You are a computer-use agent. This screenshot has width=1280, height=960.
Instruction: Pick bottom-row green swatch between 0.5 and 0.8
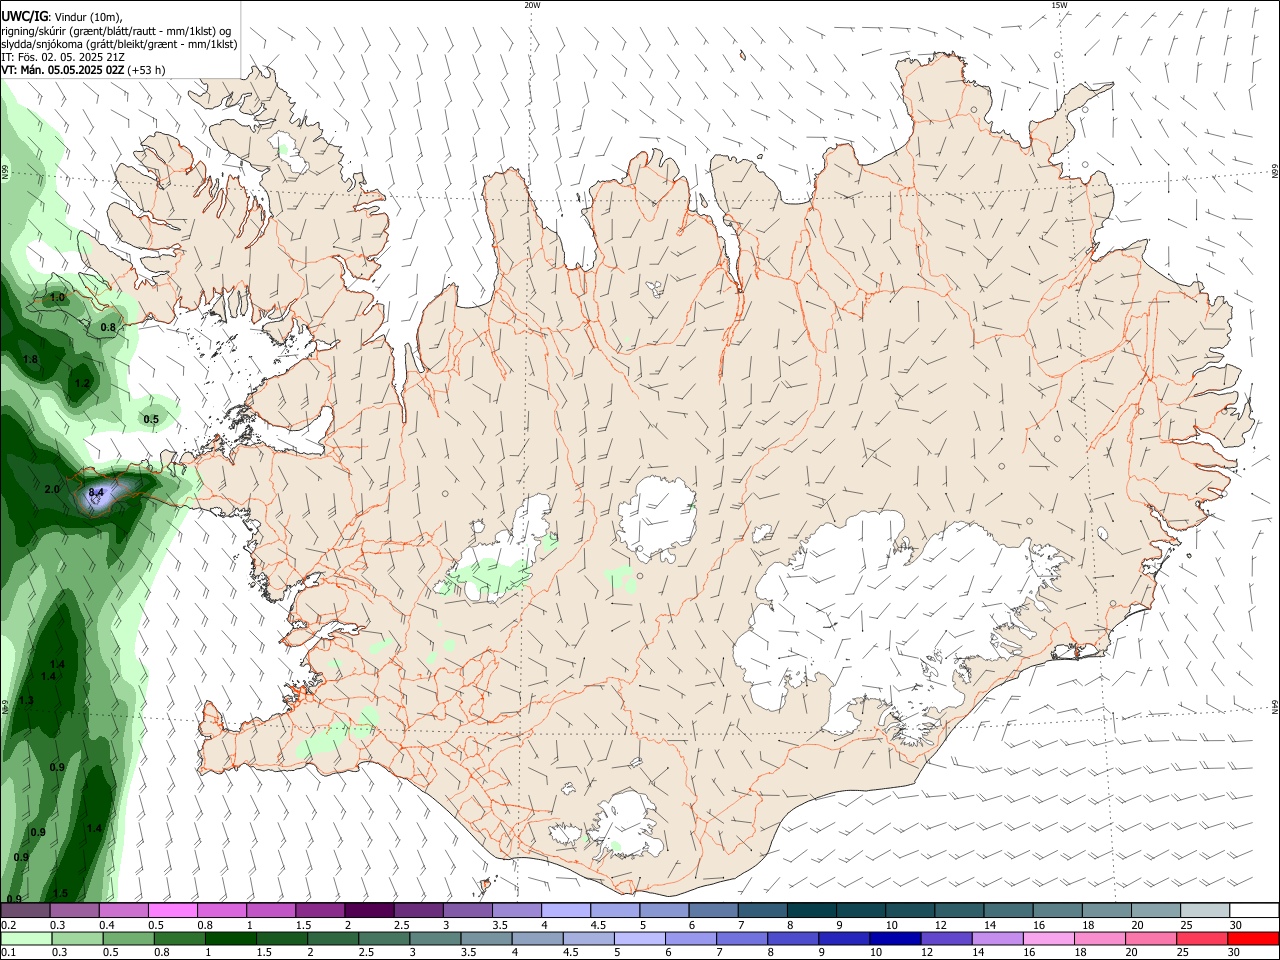point(128,939)
